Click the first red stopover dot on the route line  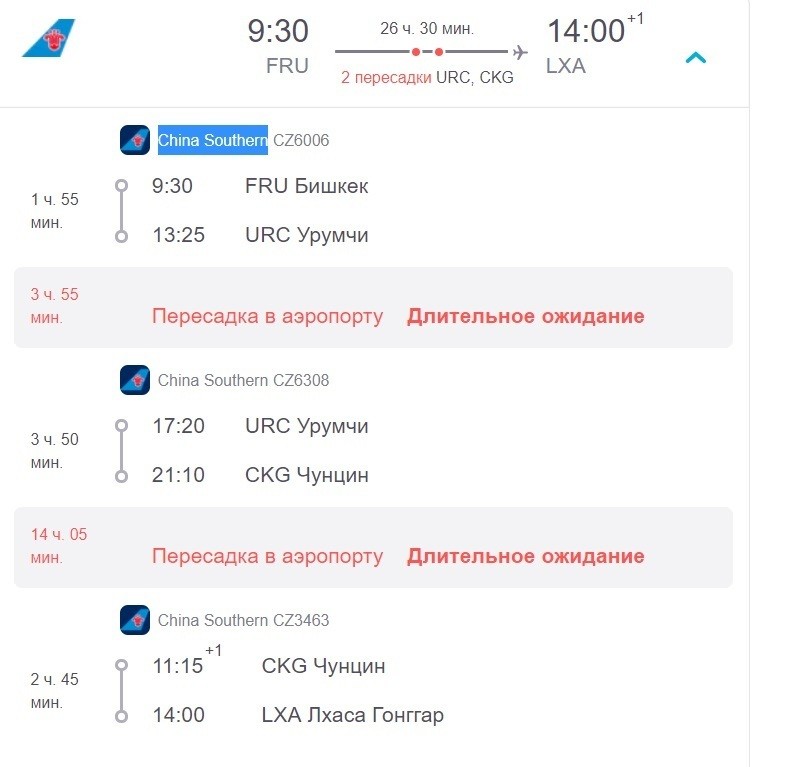[416, 51]
